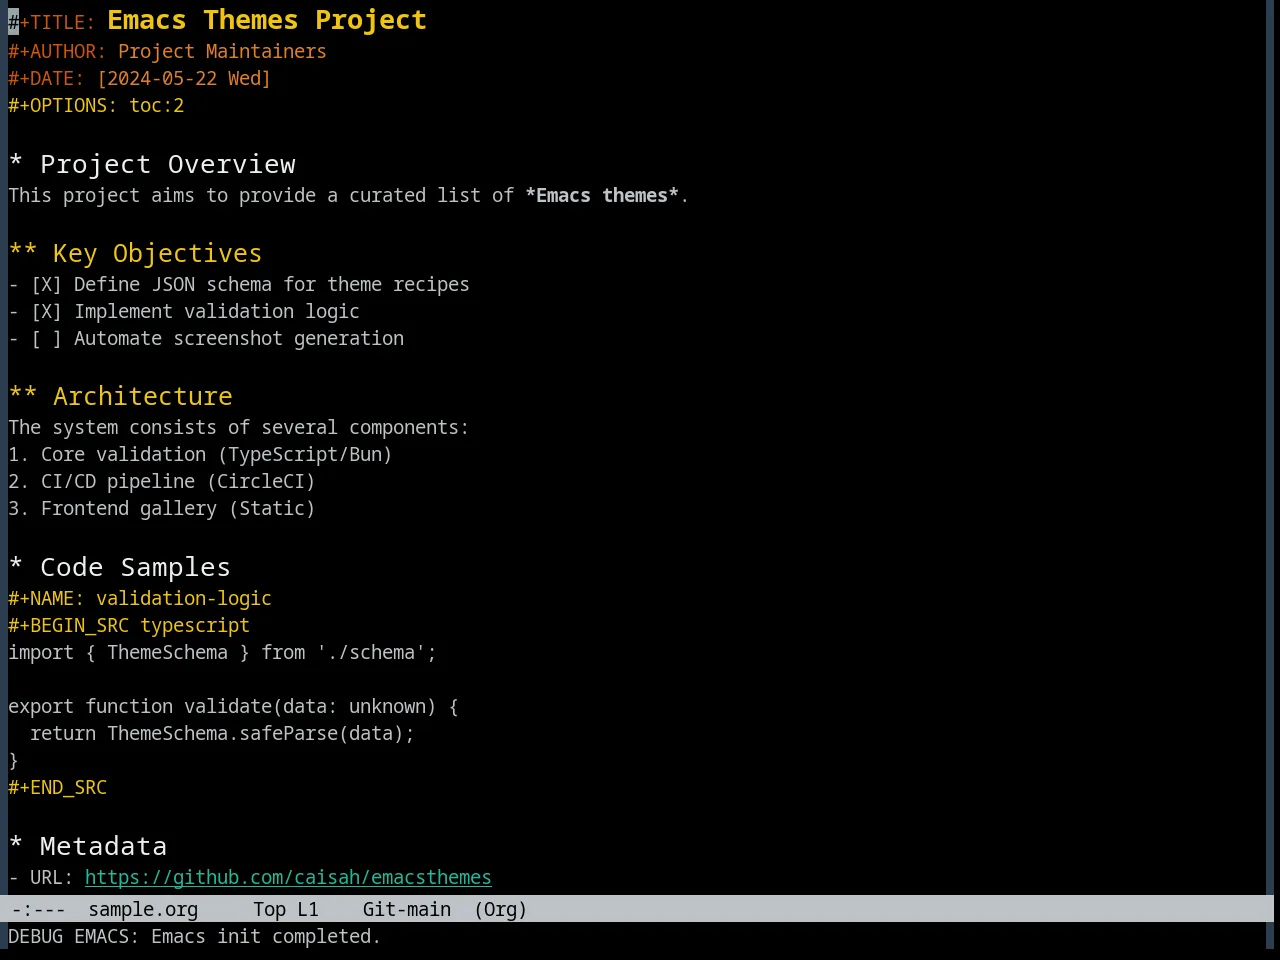The height and width of the screenshot is (960, 1280).
Task: Click the '#+TITLE:' keyword
Action: [52, 22]
